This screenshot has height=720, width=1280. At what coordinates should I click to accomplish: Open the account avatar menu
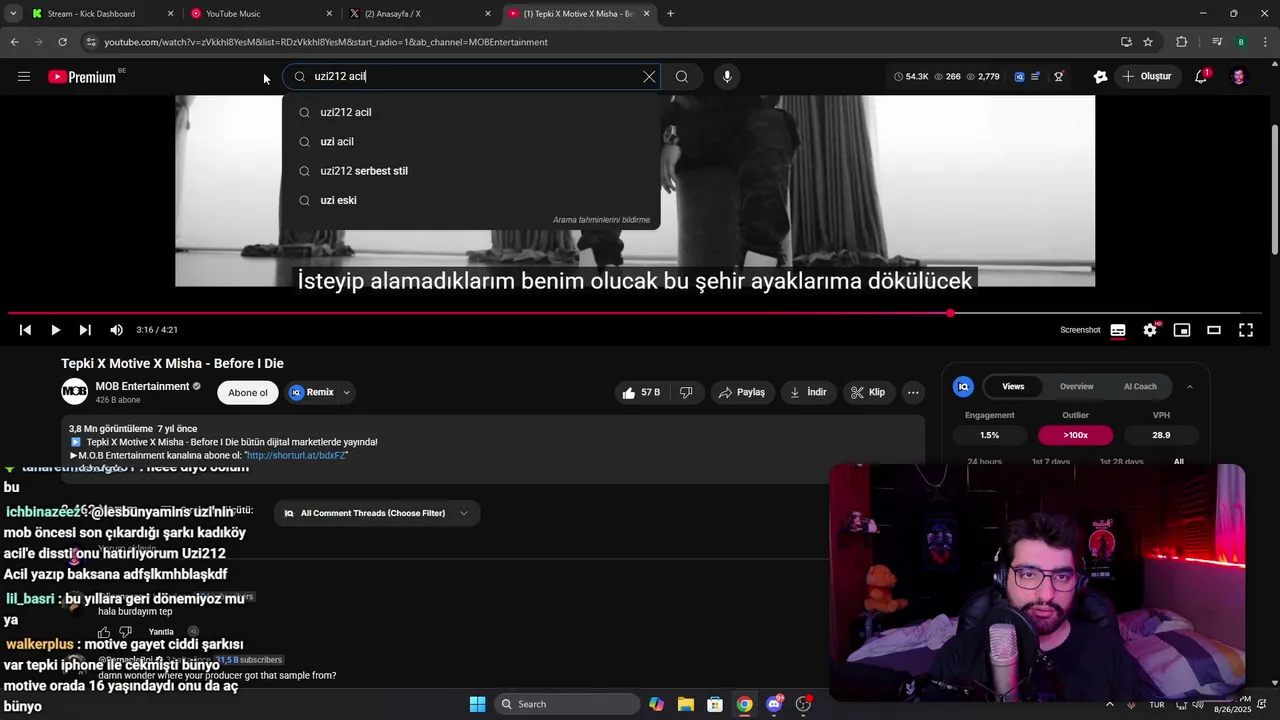[1239, 77]
